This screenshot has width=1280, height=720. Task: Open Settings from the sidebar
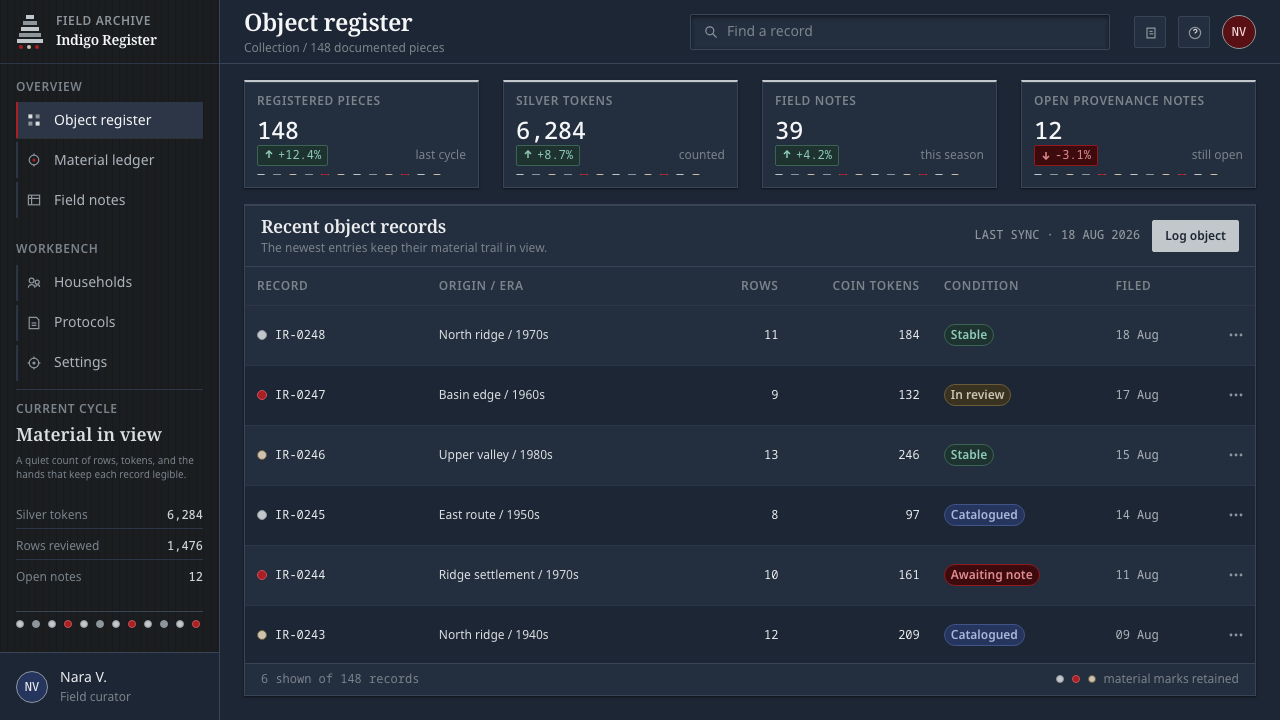(x=110, y=362)
